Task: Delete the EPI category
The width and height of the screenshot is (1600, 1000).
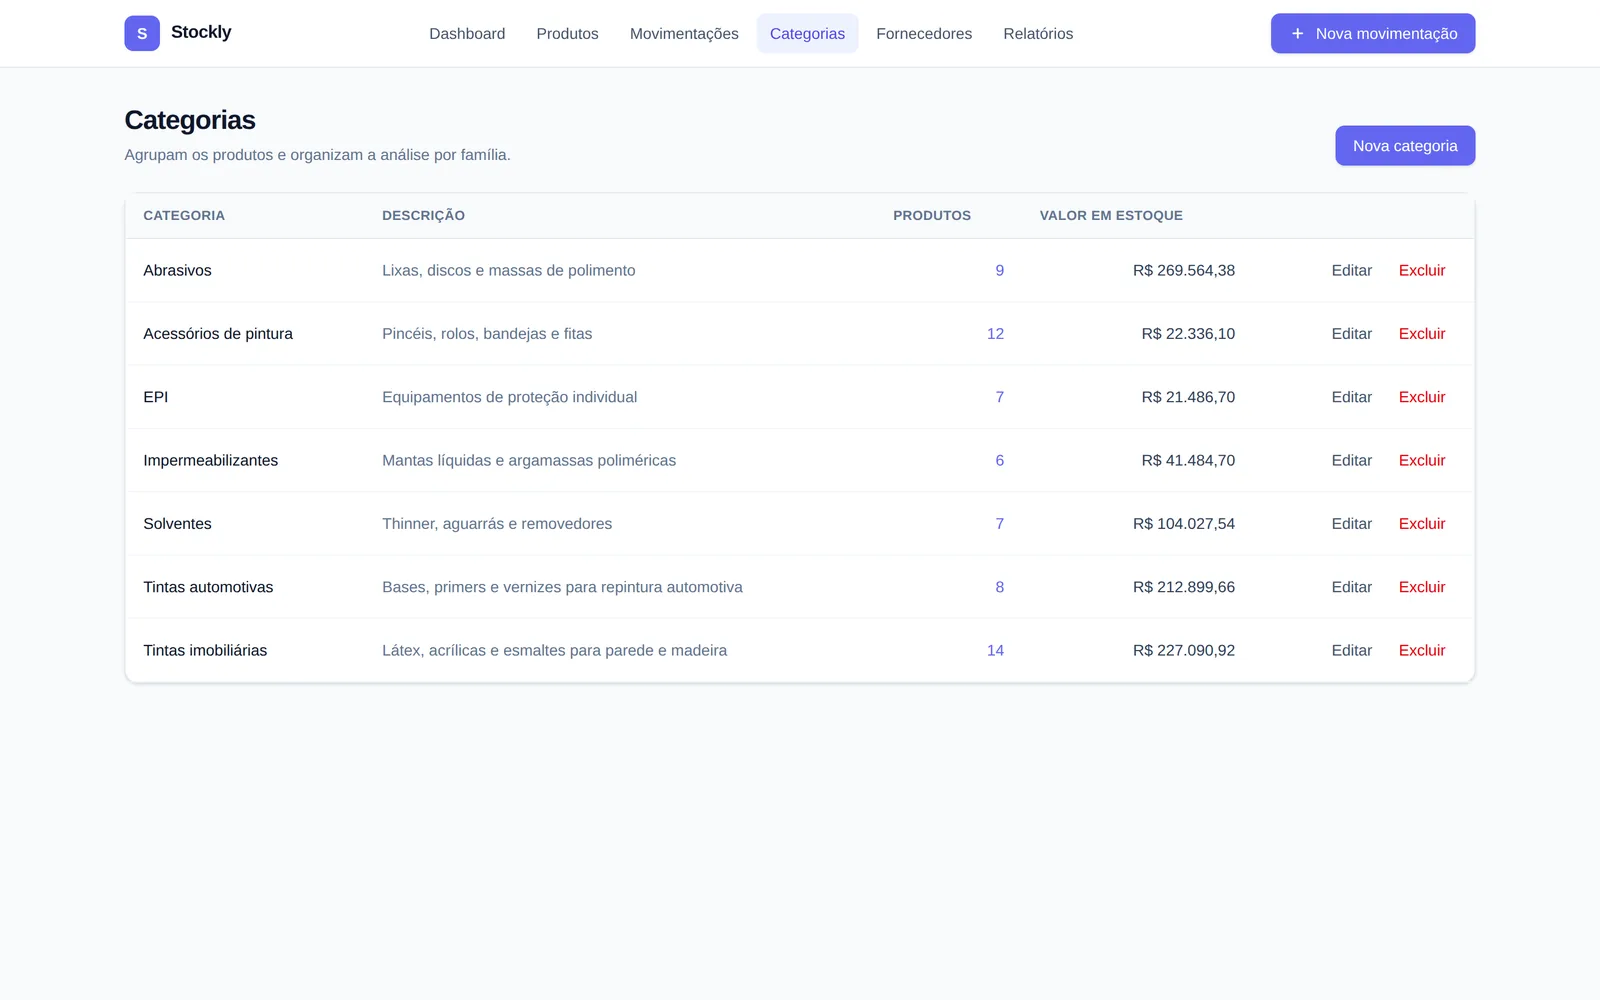Action: (1421, 397)
